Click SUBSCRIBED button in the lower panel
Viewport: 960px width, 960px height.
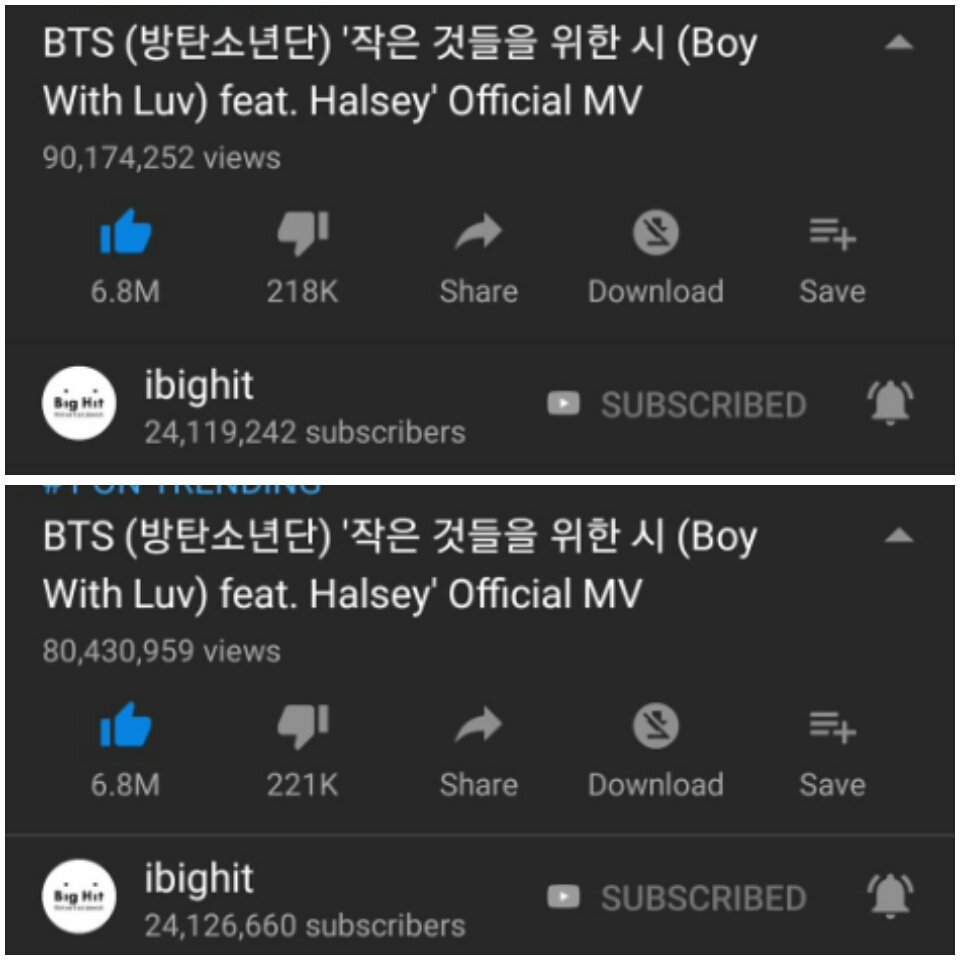(x=677, y=898)
